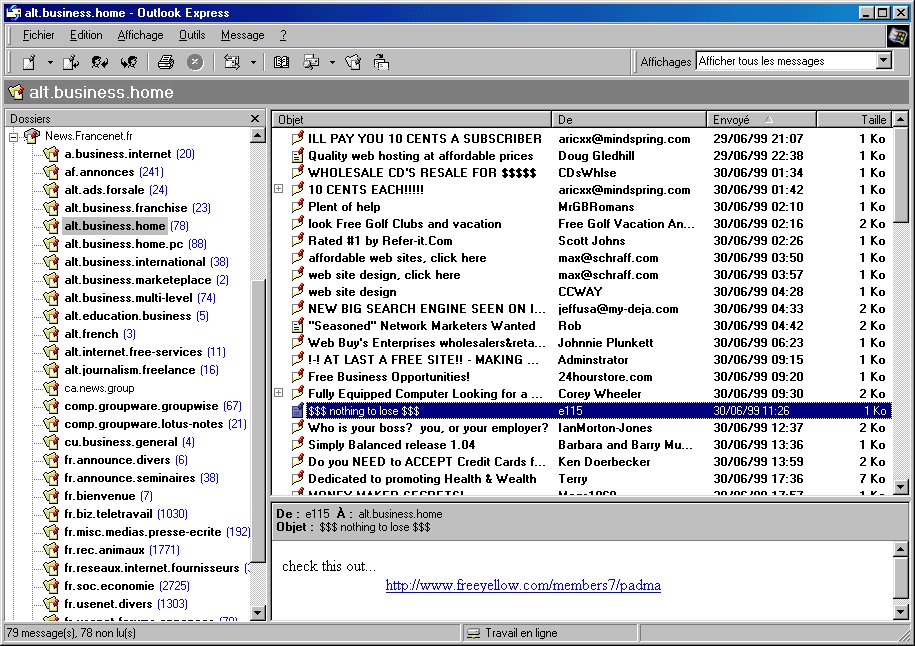The image size is (915, 646).
Task: Click the ca.news.group folder icon
Action: pyautogui.click(x=51, y=388)
